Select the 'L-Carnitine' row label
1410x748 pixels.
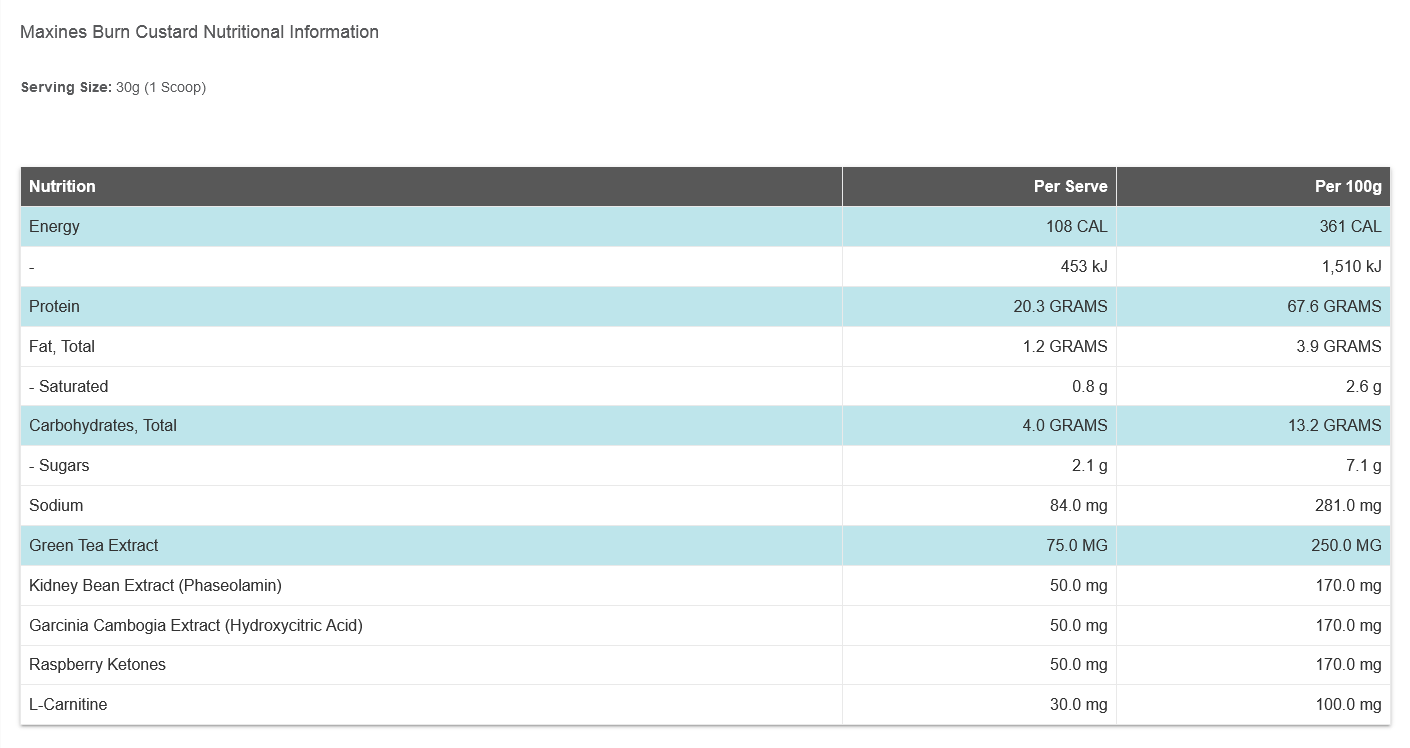(68, 704)
